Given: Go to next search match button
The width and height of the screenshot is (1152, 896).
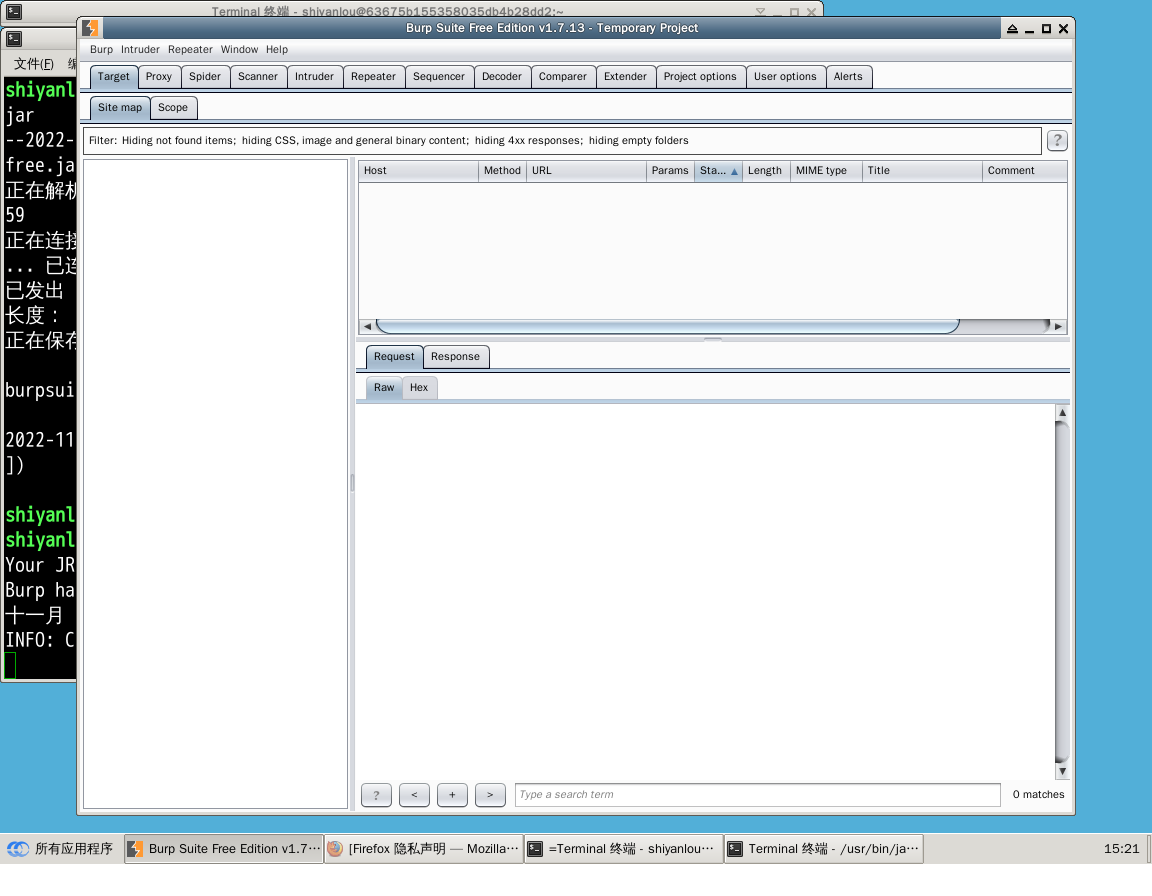Looking at the screenshot, I should (x=490, y=795).
